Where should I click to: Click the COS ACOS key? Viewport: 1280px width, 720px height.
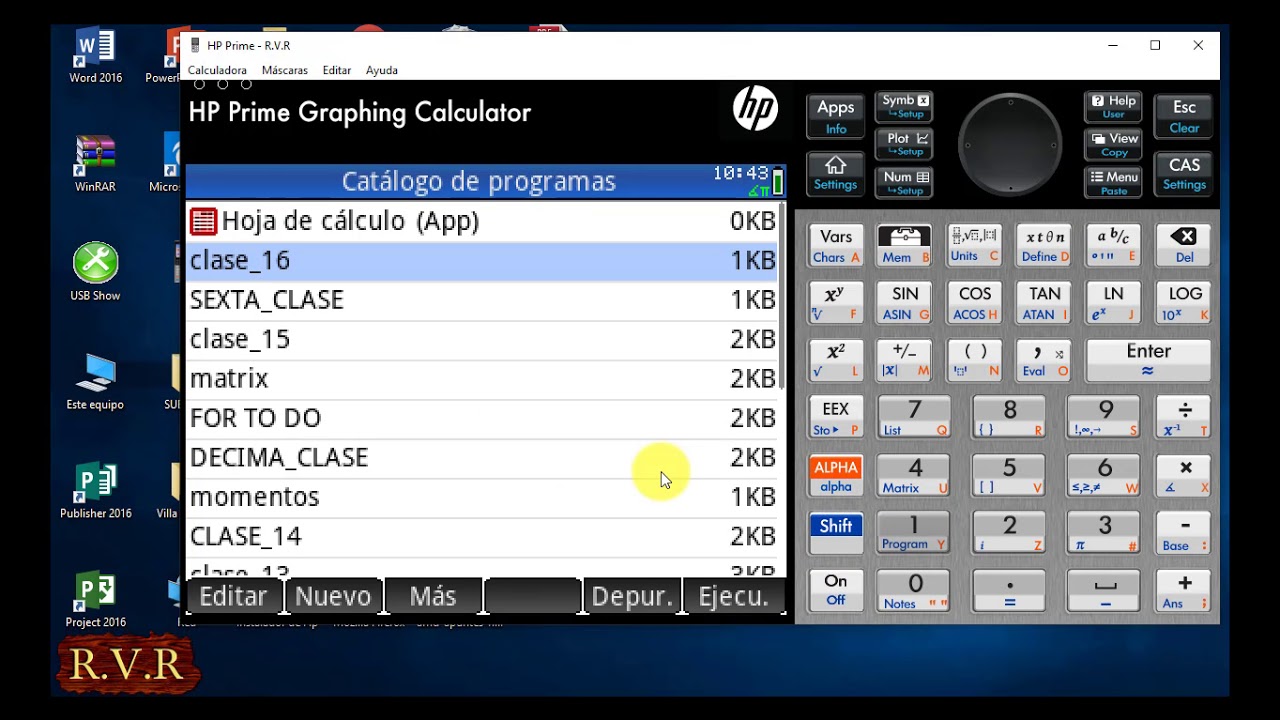pos(975,304)
